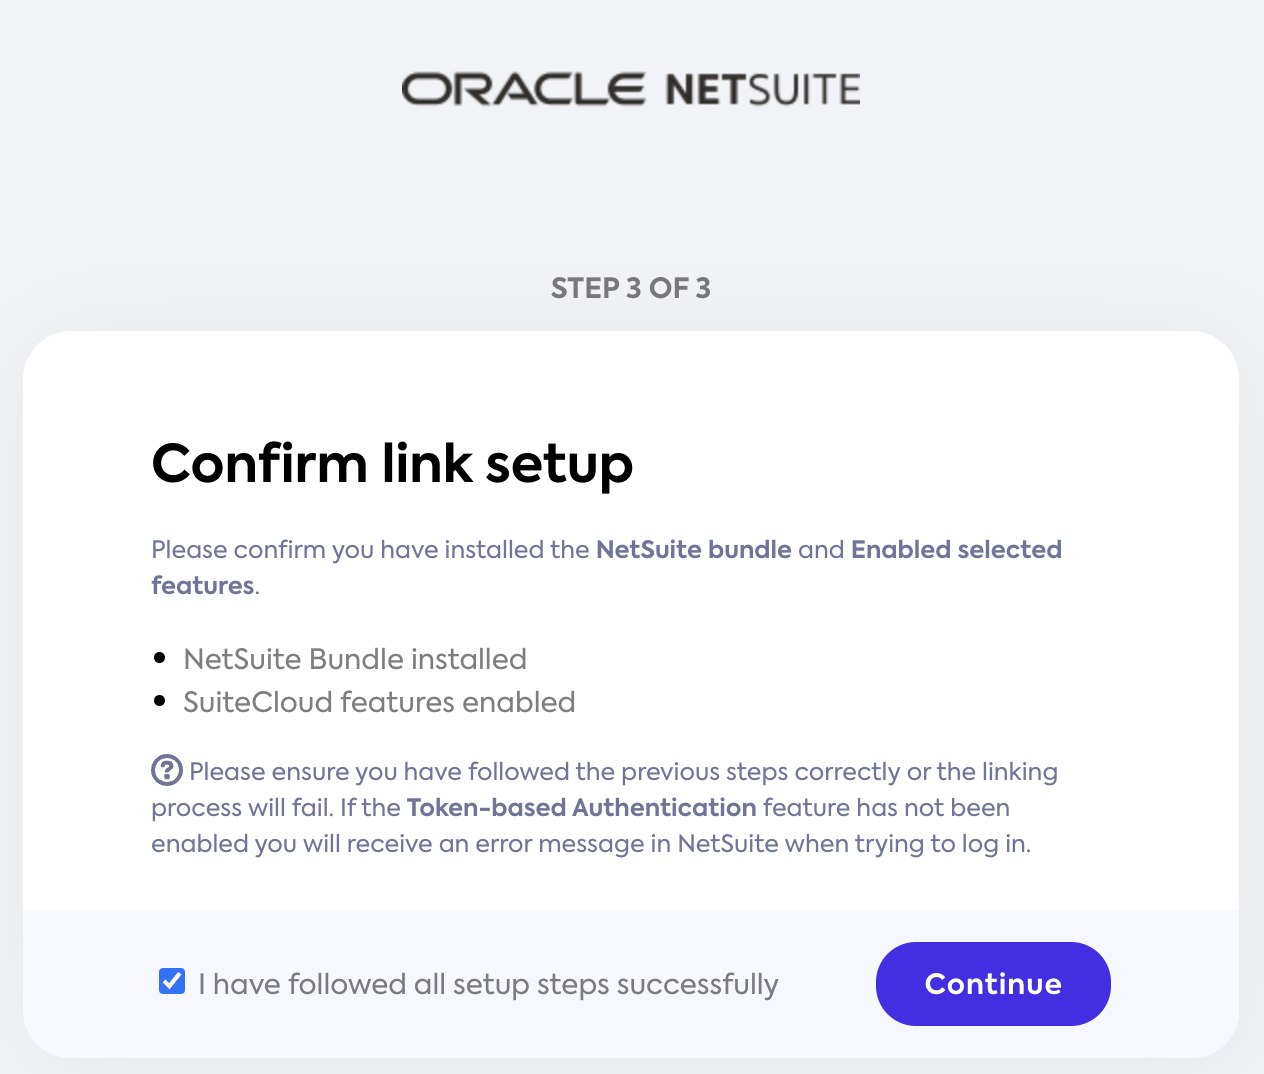Click the bullet dot beside NetSuite Bundle installed

click(x=160, y=658)
